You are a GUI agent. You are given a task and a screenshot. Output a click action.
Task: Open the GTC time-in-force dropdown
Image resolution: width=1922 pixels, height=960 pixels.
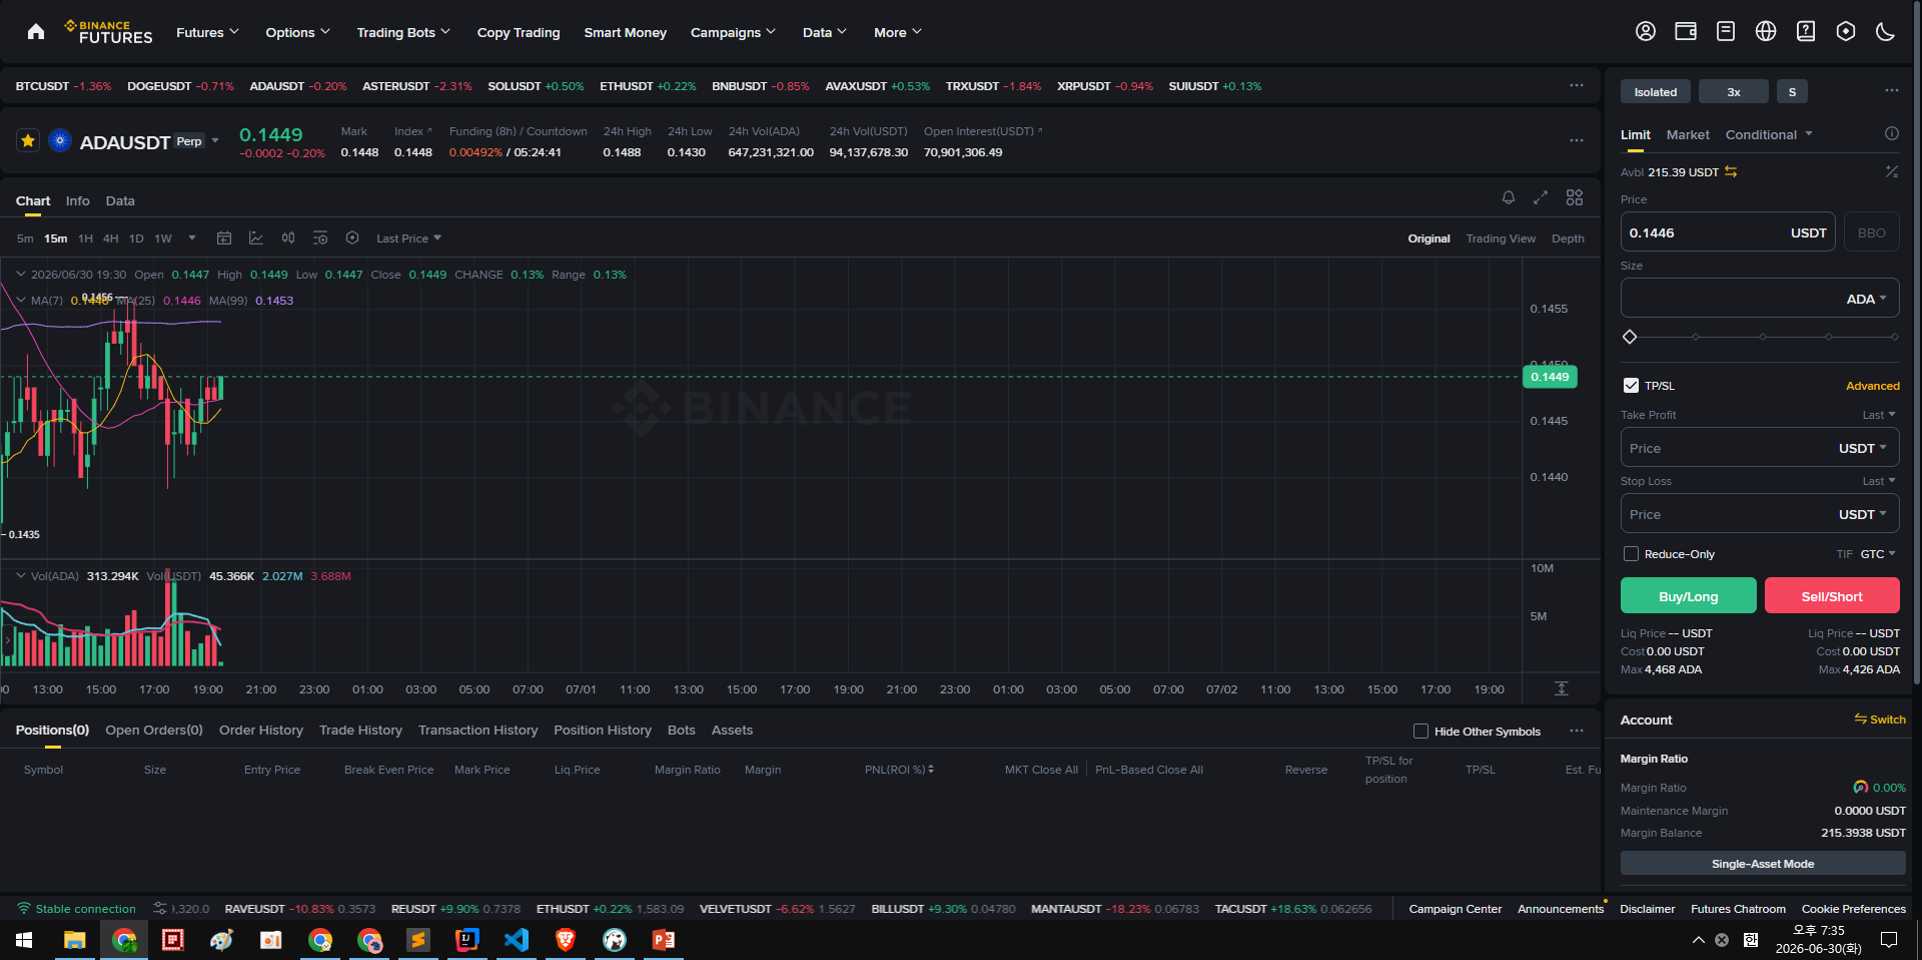pos(1878,554)
